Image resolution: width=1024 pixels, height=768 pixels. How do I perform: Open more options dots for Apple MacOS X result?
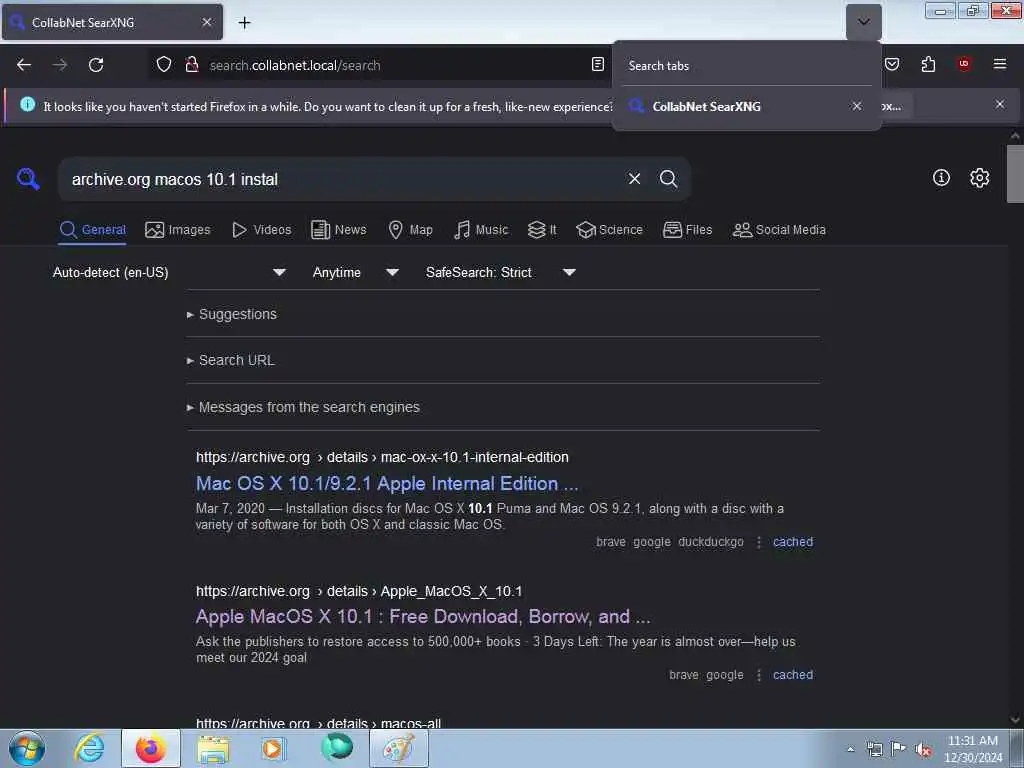click(759, 675)
